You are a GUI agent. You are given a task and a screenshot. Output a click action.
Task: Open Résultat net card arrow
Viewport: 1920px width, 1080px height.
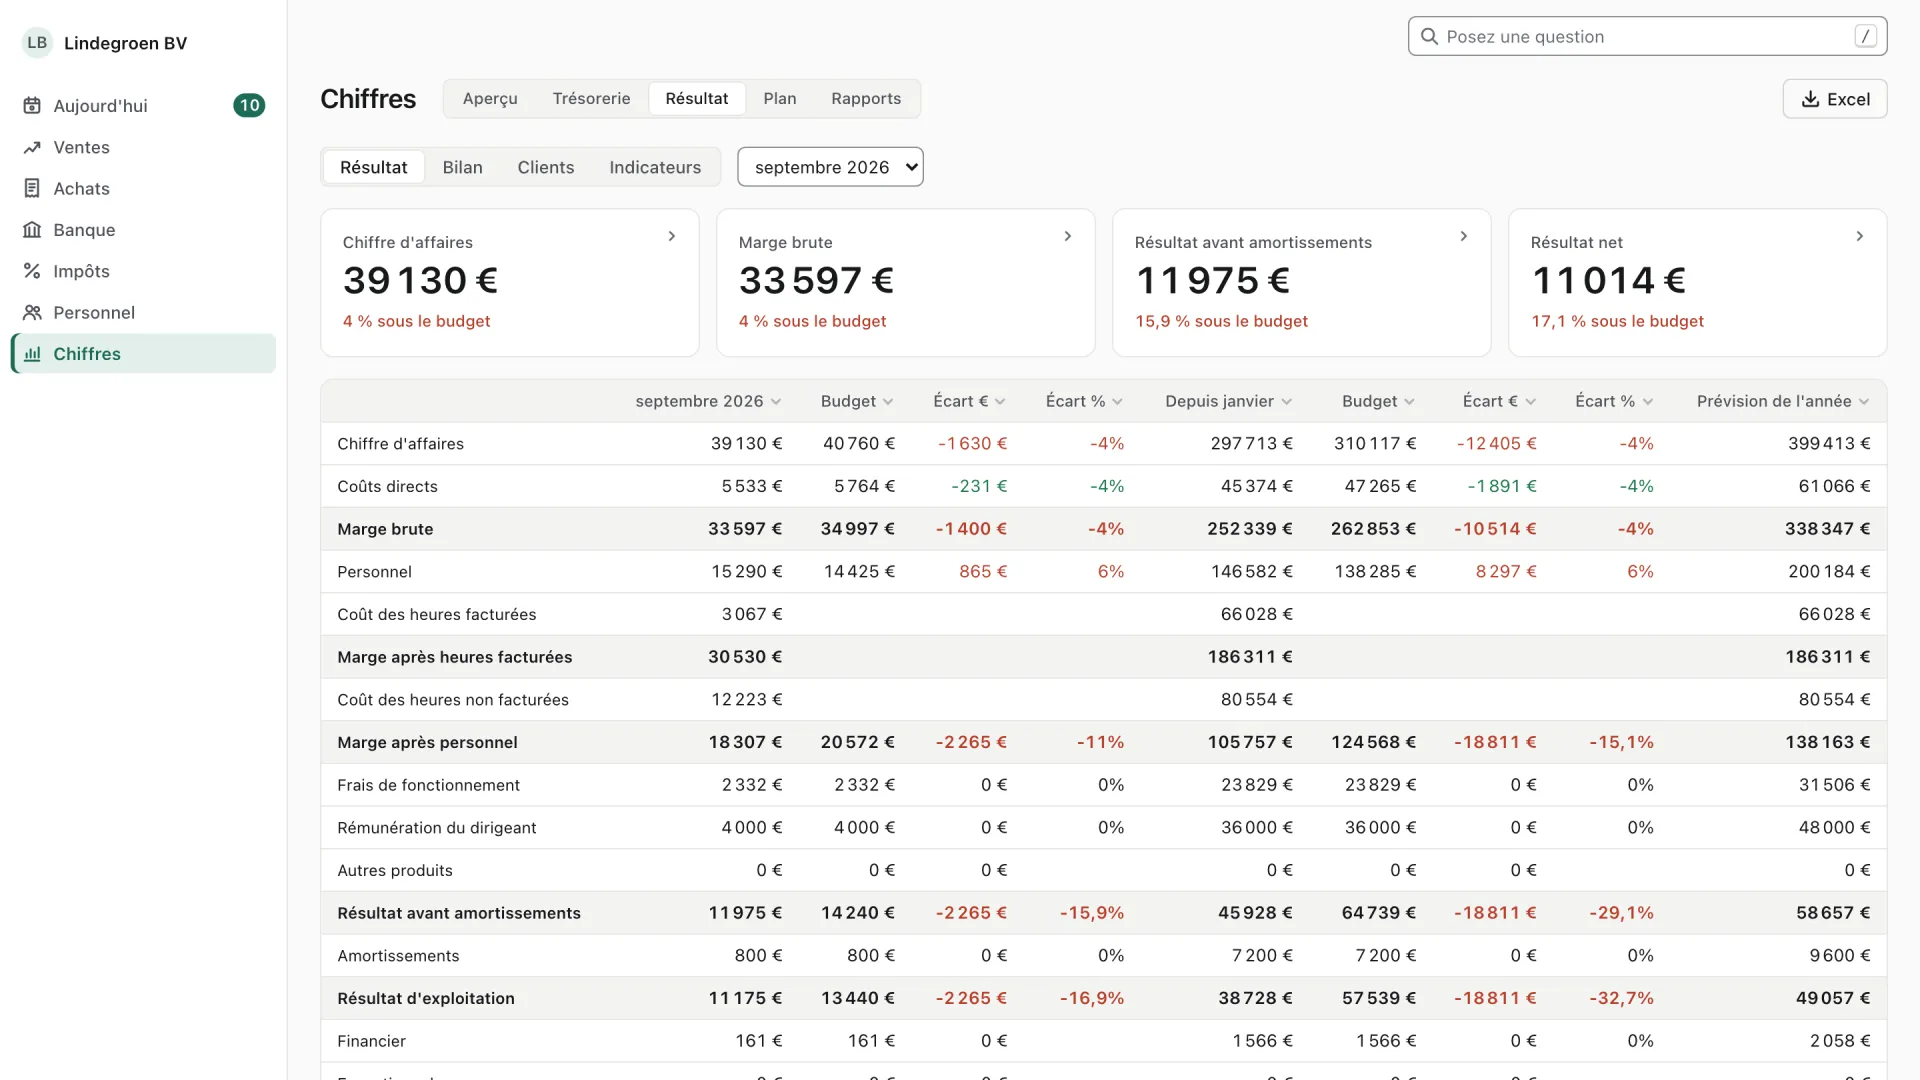click(x=1860, y=237)
